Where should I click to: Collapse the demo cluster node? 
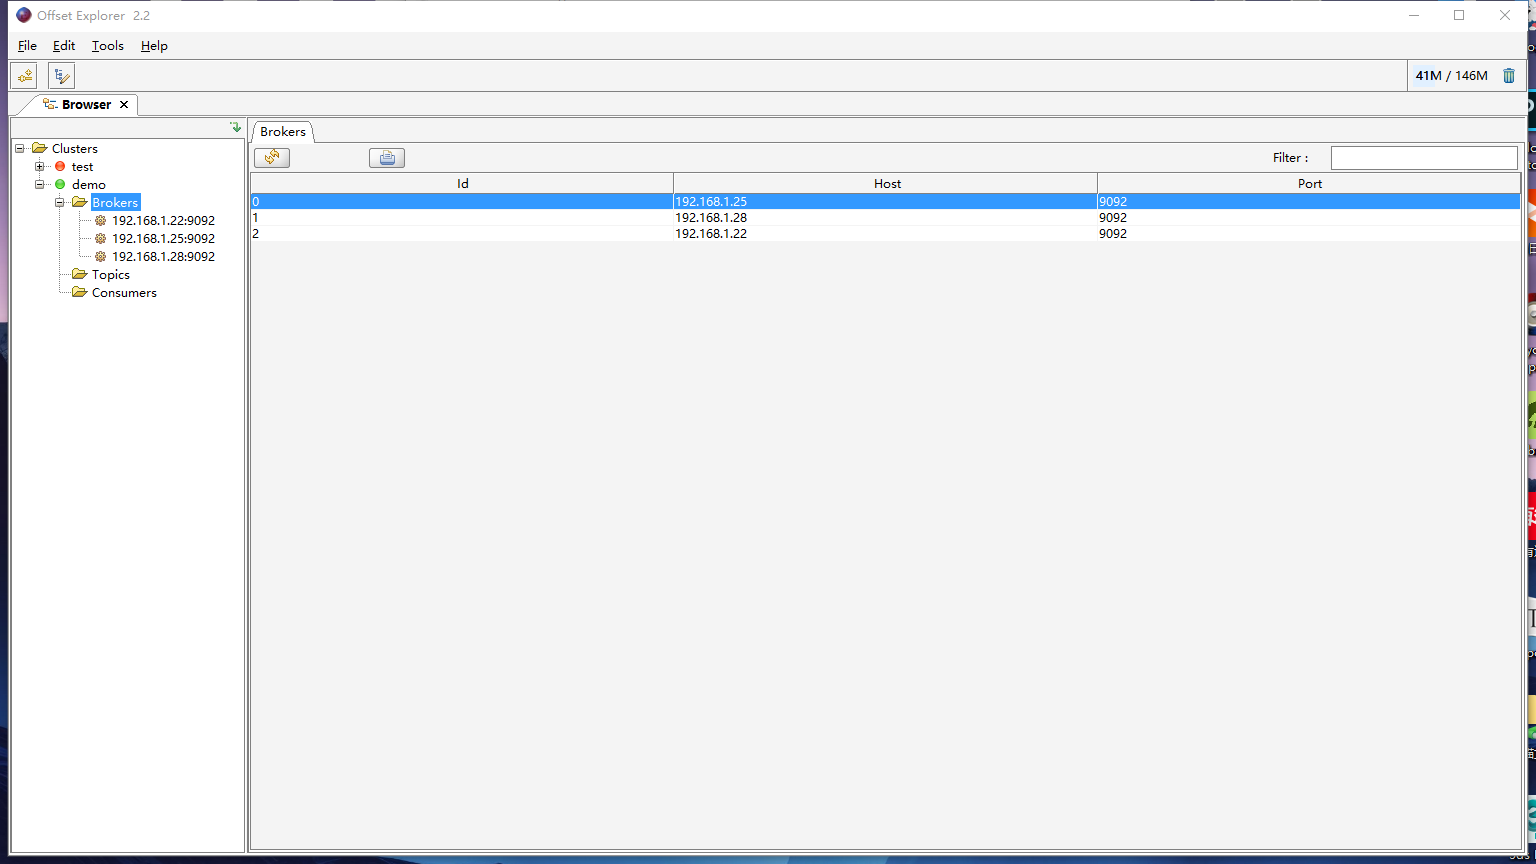point(40,185)
